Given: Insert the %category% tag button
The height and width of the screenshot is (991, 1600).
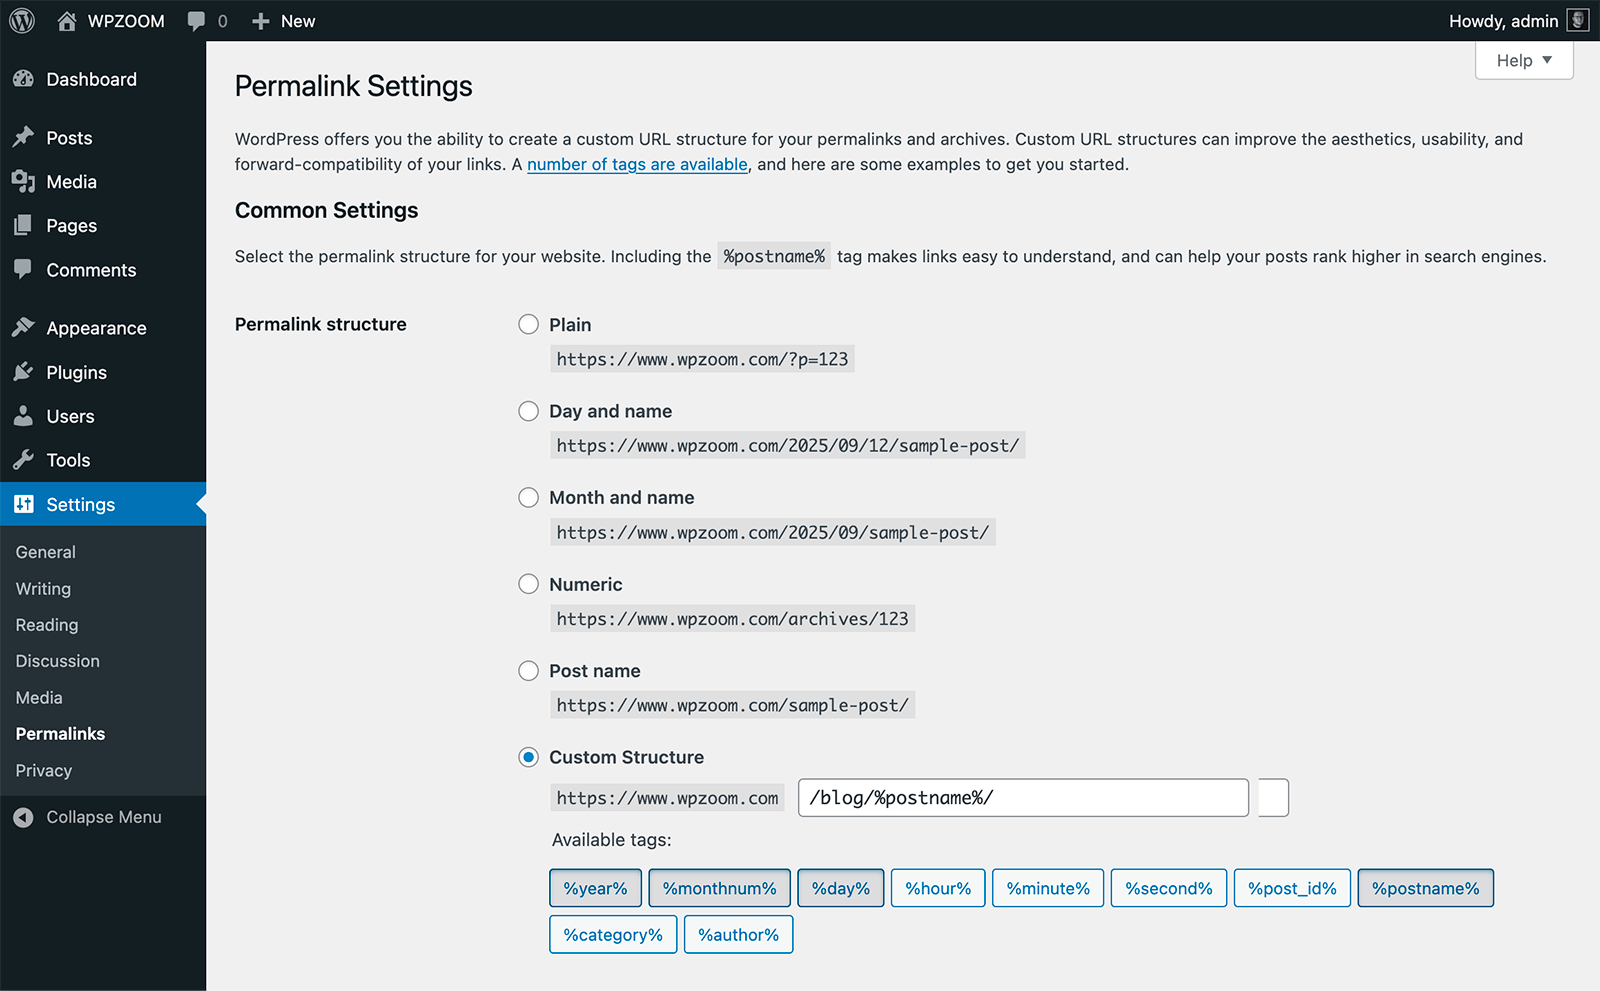Looking at the screenshot, I should (x=613, y=935).
